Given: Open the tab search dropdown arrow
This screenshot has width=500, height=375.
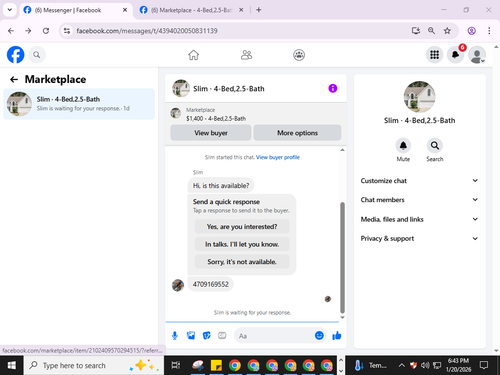Looking at the screenshot, I should [10, 10].
